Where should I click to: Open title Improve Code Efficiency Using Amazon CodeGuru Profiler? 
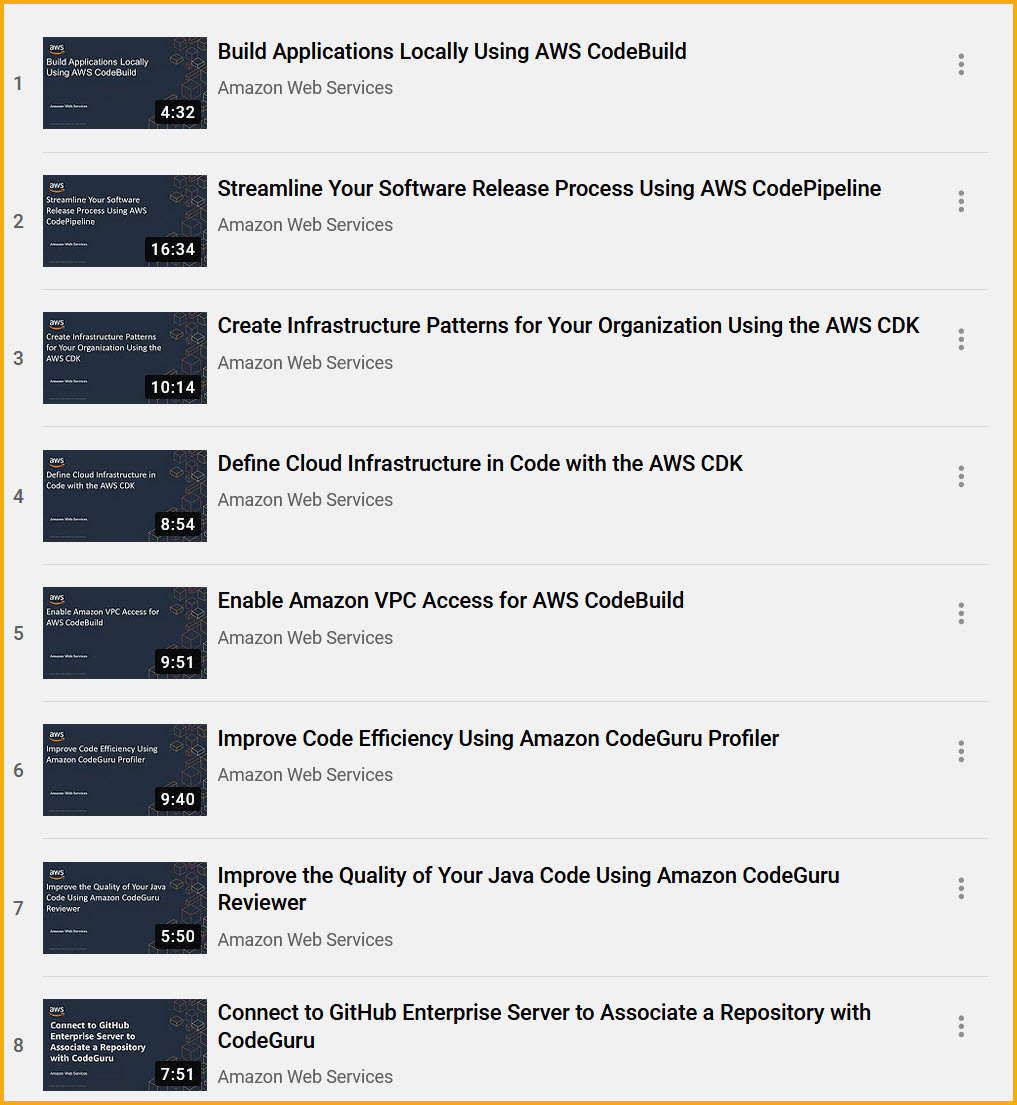[x=498, y=739]
